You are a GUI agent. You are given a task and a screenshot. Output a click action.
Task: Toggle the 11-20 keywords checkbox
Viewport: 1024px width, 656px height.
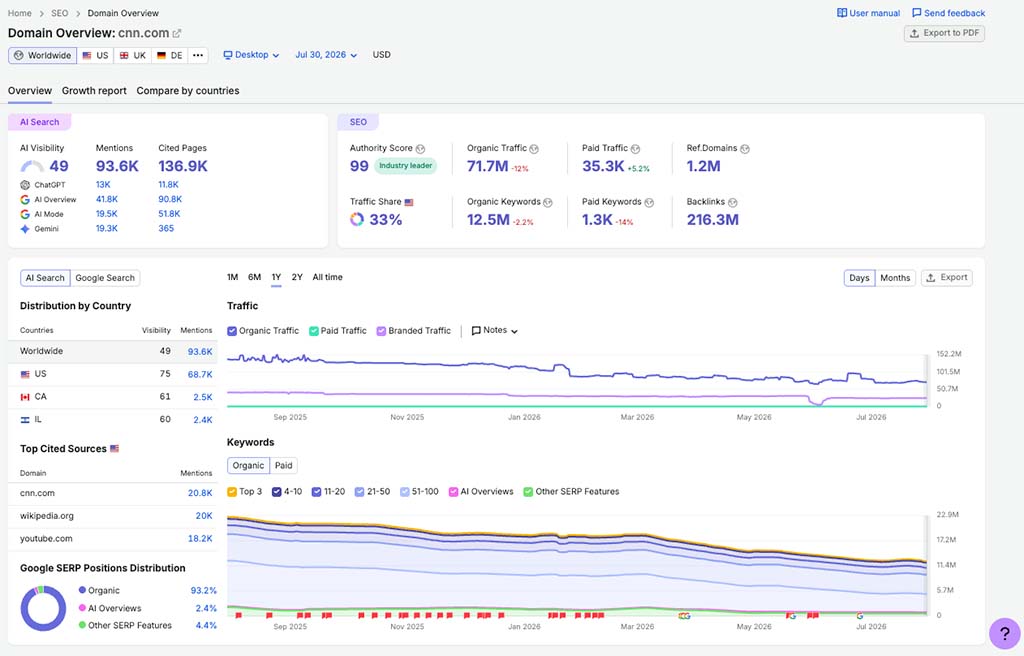pyautogui.click(x=317, y=491)
